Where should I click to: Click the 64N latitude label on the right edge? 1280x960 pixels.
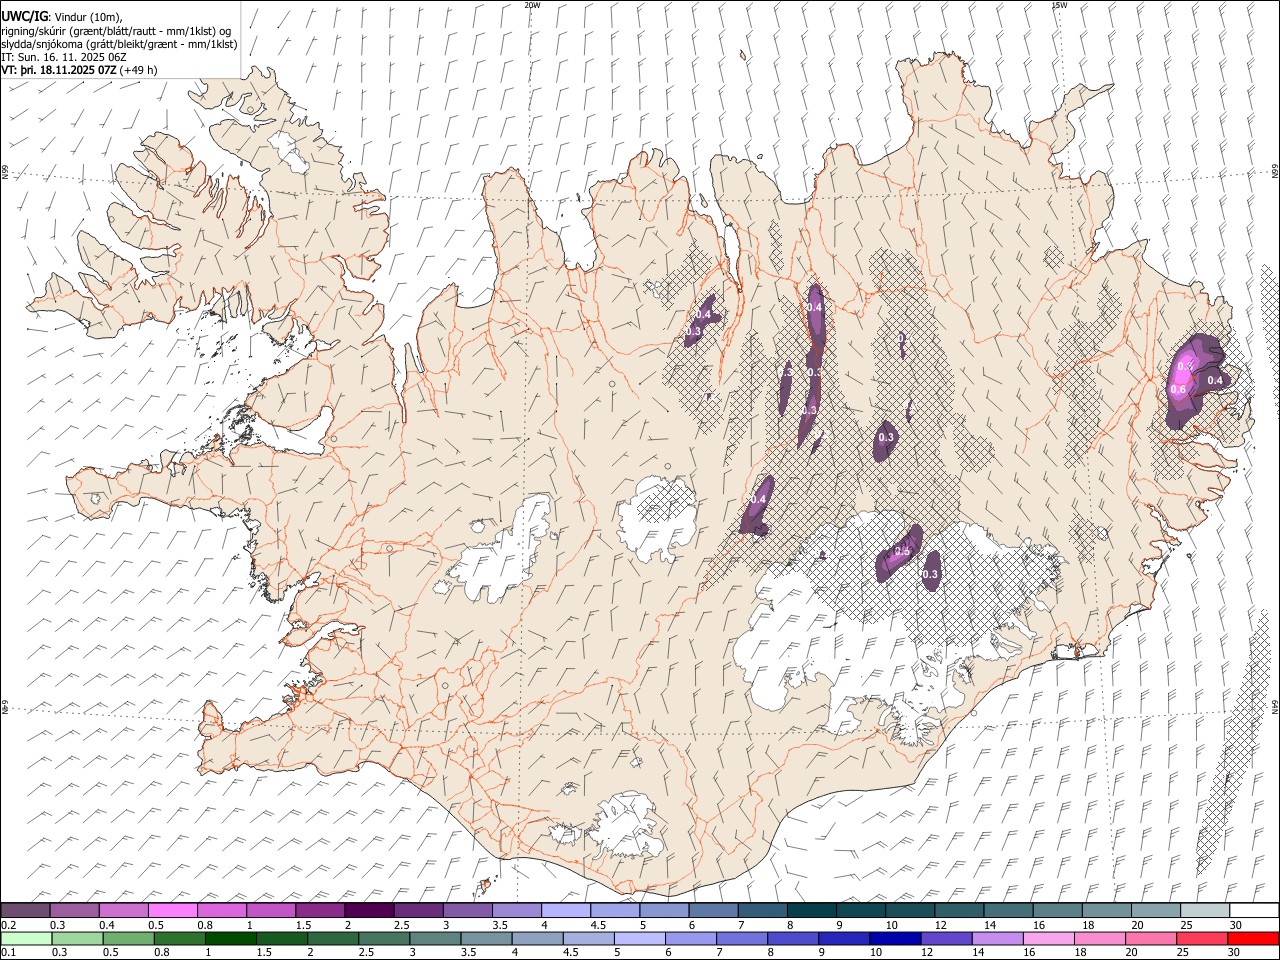[1275, 706]
